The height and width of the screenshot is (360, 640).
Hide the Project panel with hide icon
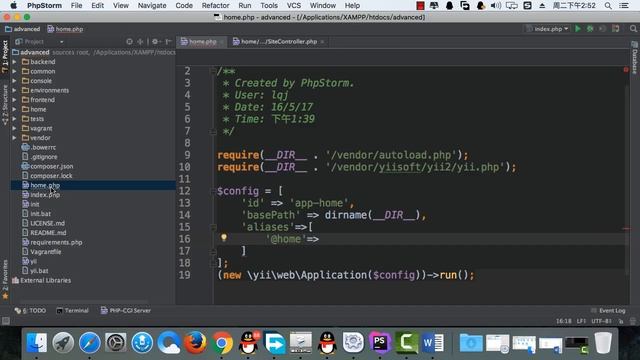tap(168, 42)
